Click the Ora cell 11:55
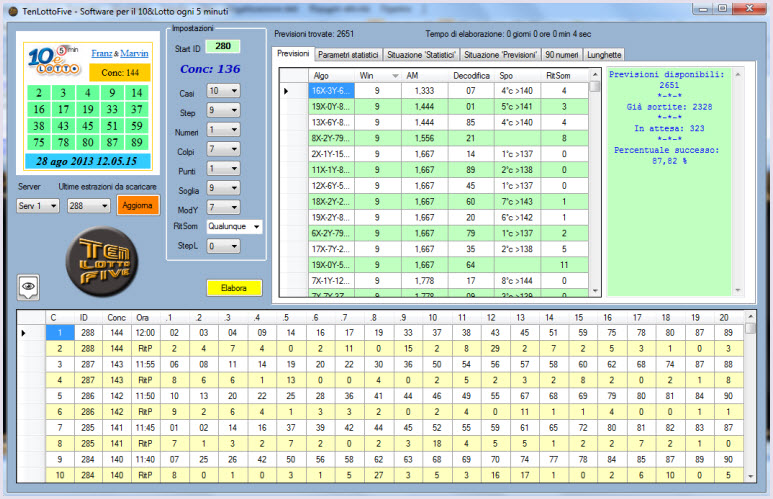Image resolution: width=773 pixels, height=499 pixels. (x=145, y=364)
